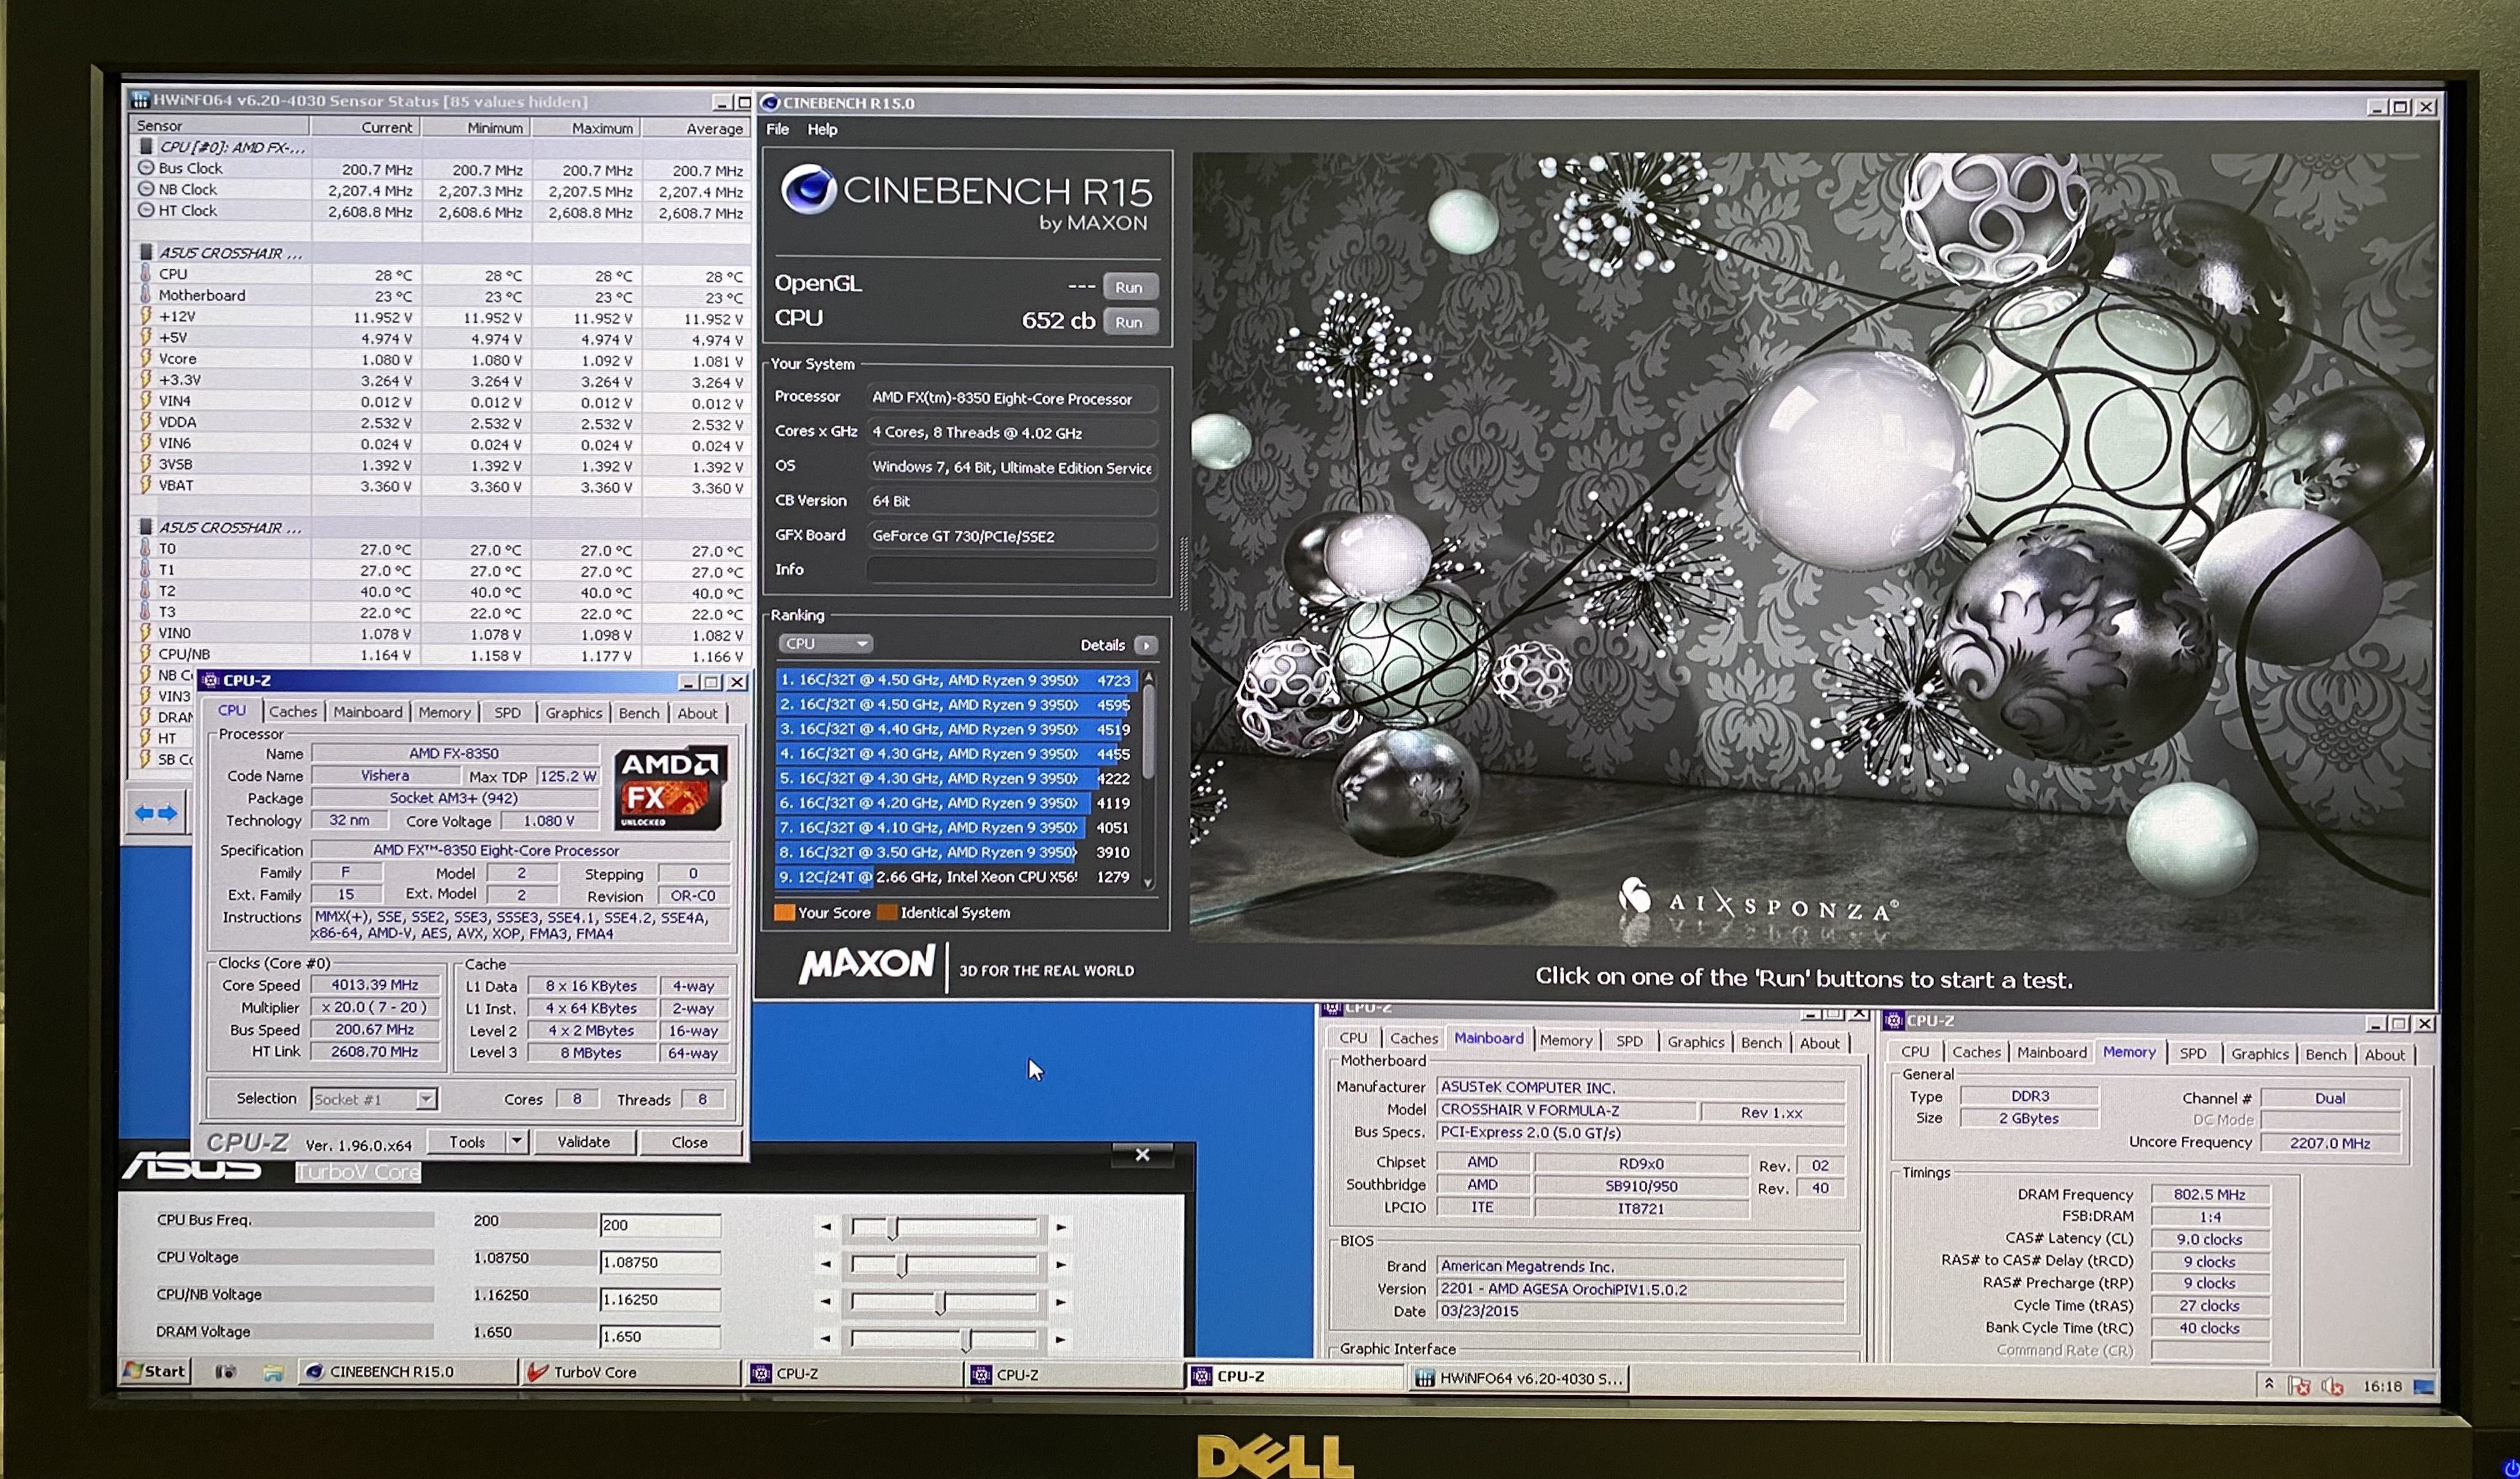Image resolution: width=2520 pixels, height=1479 pixels.
Task: Select ranking entry 1 scoring 4723
Action: pyautogui.click(x=956, y=680)
